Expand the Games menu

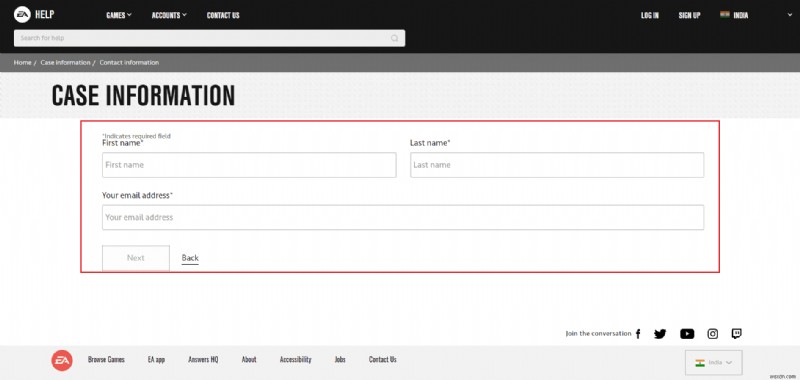pos(119,15)
